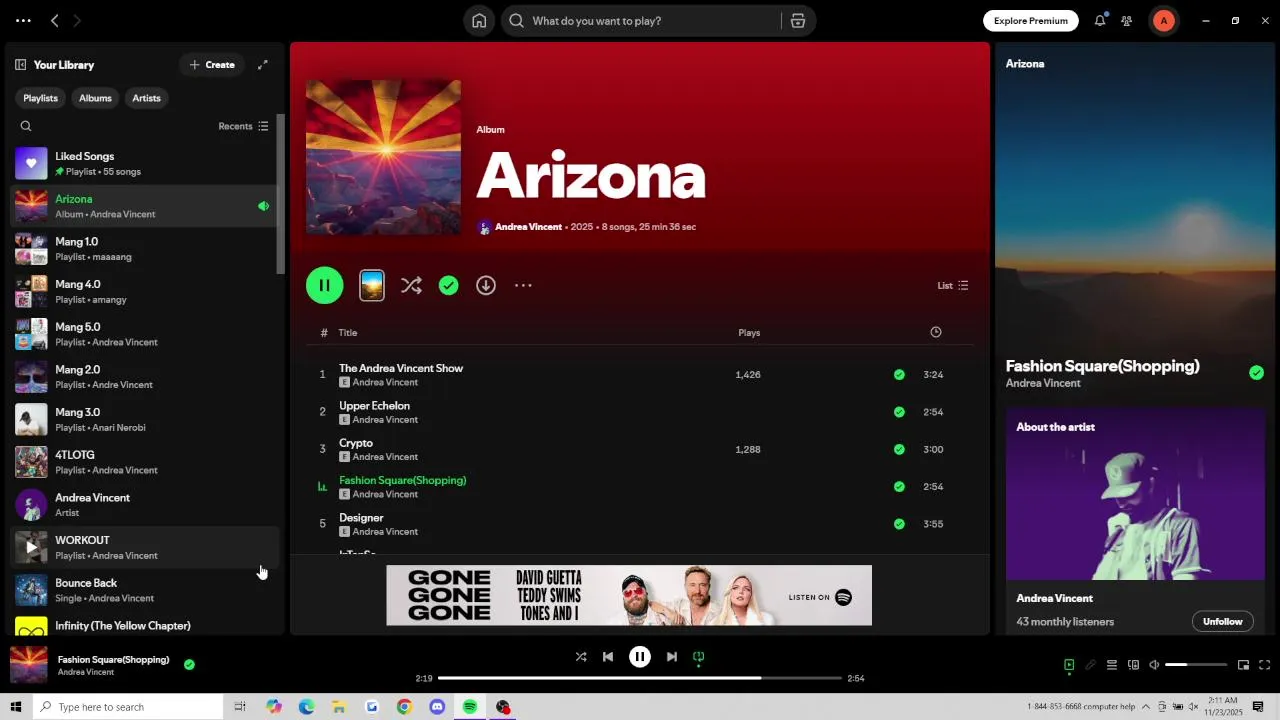Viewport: 1280px width, 720px height.
Task: Toggle saved check in bottom player bar
Action: (x=189, y=664)
